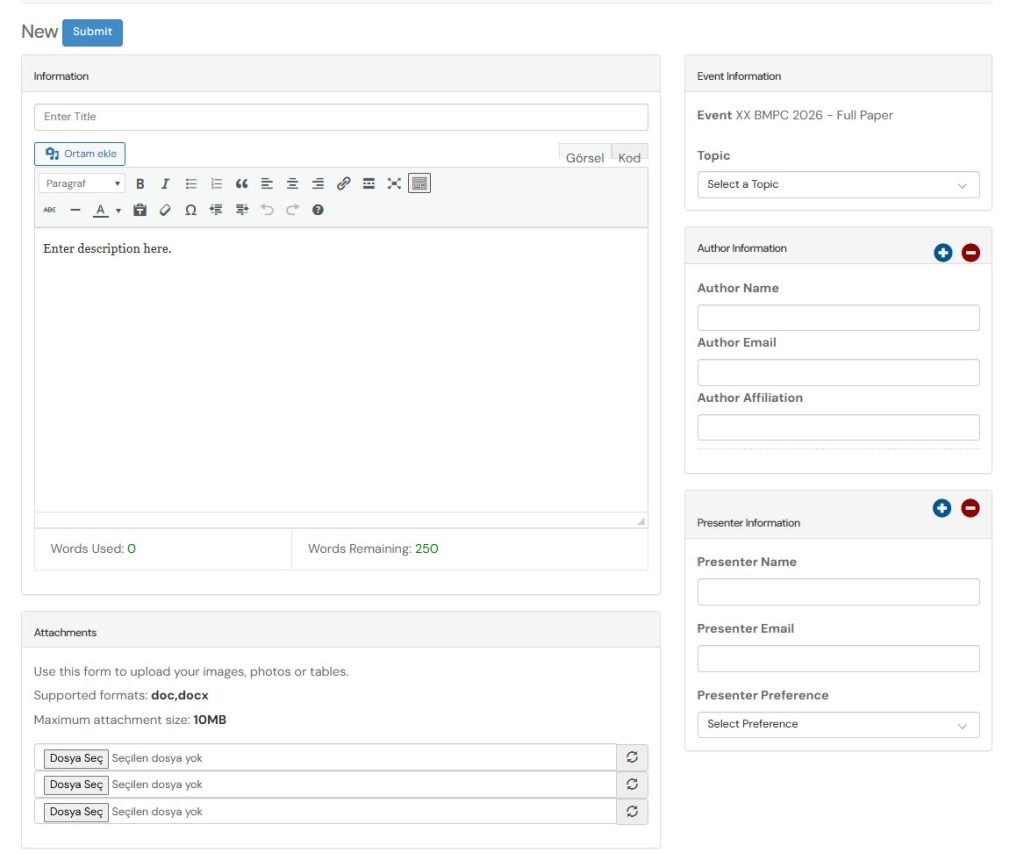Switch to the Kod editor tab
Viewport: 1024px width, 853px height.
tap(629, 158)
